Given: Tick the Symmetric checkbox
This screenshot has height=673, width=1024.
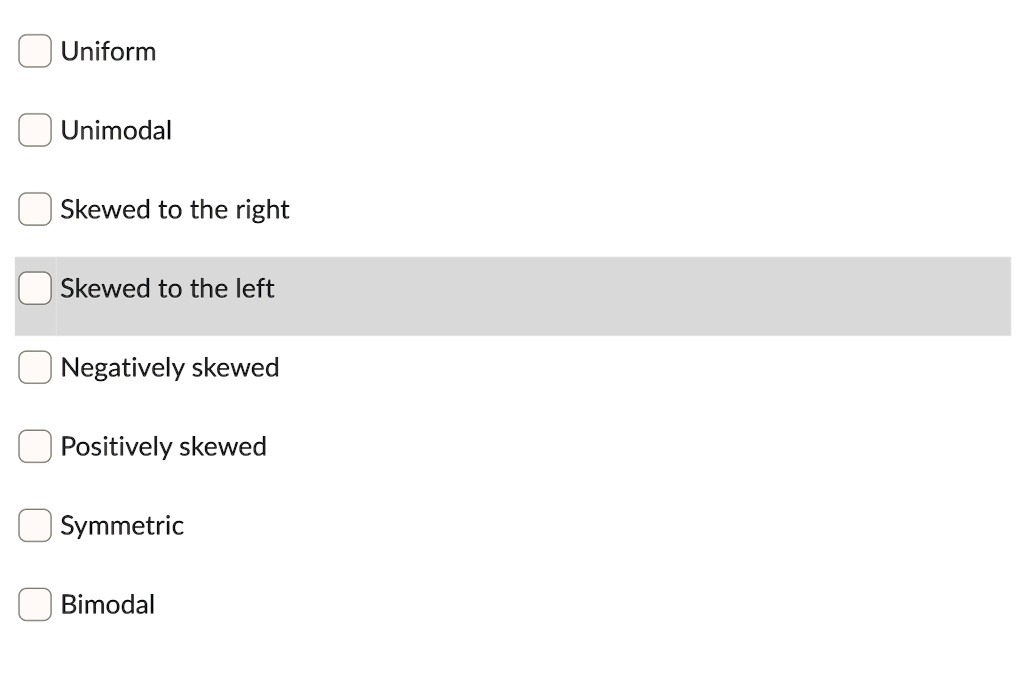Looking at the screenshot, I should pyautogui.click(x=34, y=525).
